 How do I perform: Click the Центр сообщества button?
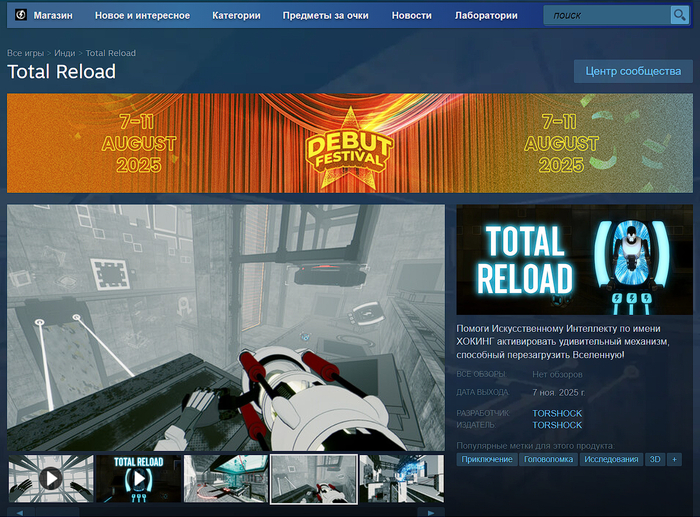632,71
